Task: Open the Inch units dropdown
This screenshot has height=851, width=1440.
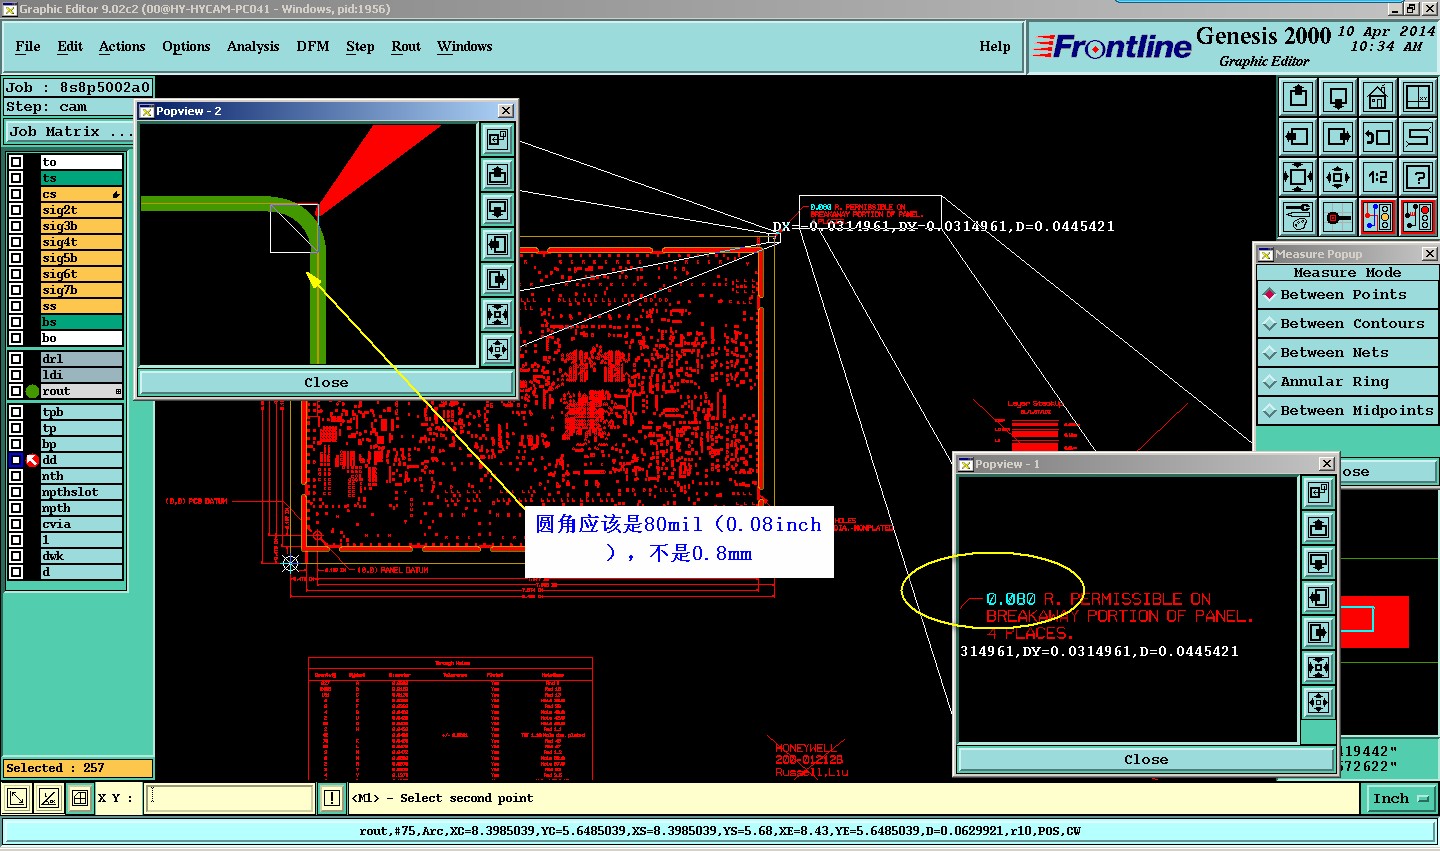Action: click(x=1400, y=798)
